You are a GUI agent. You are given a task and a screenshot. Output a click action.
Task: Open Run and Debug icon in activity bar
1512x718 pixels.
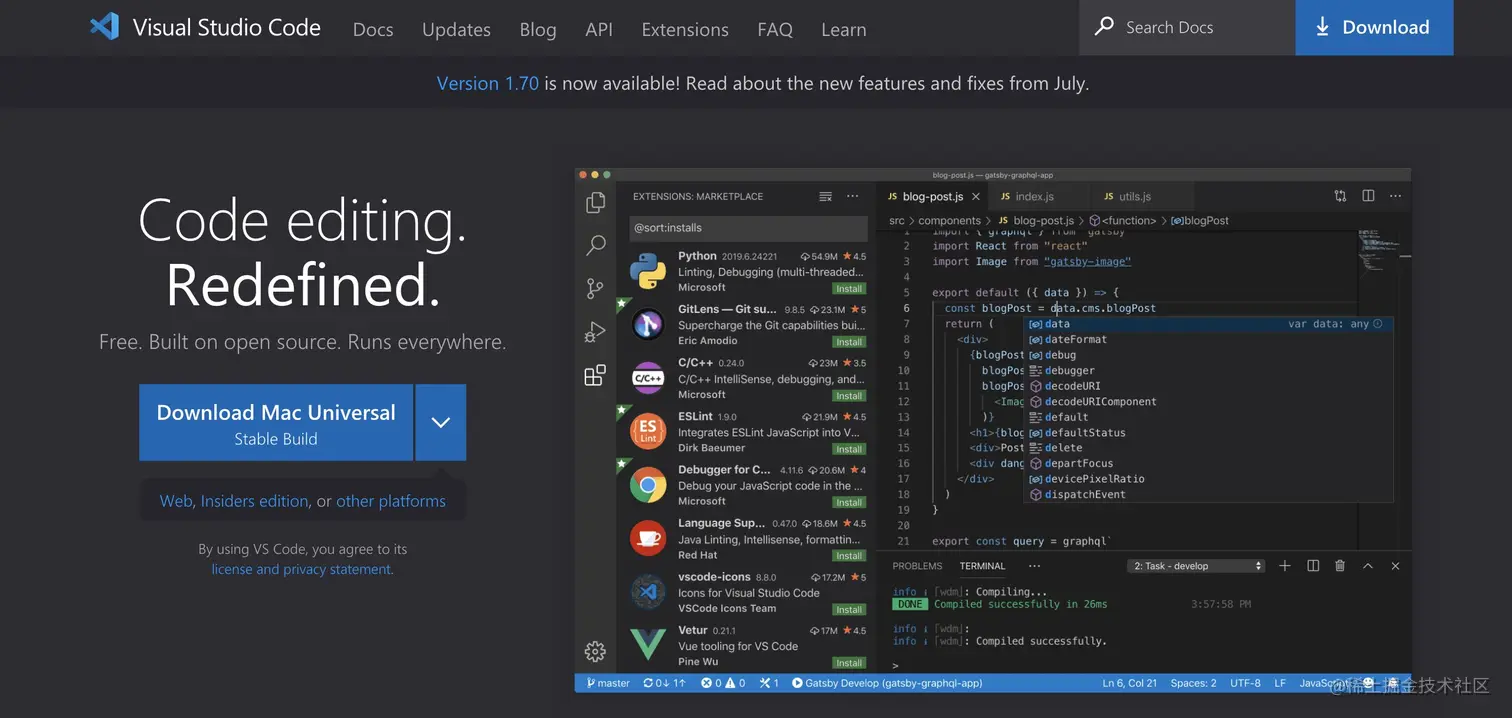595,332
